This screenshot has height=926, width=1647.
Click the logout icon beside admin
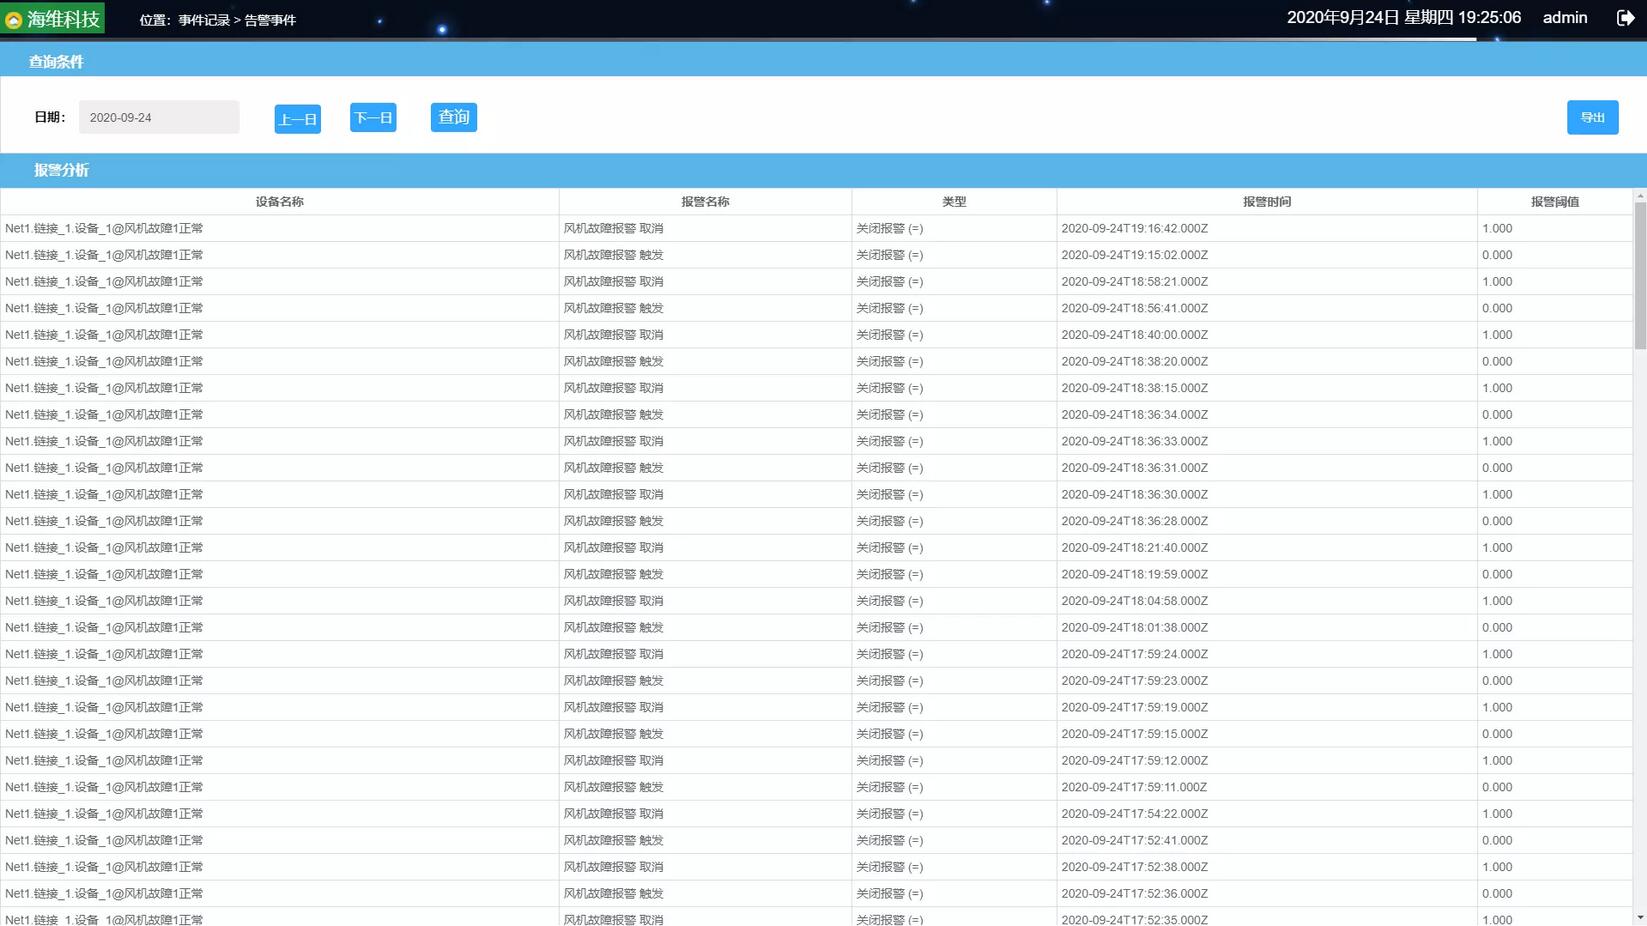coord(1625,18)
